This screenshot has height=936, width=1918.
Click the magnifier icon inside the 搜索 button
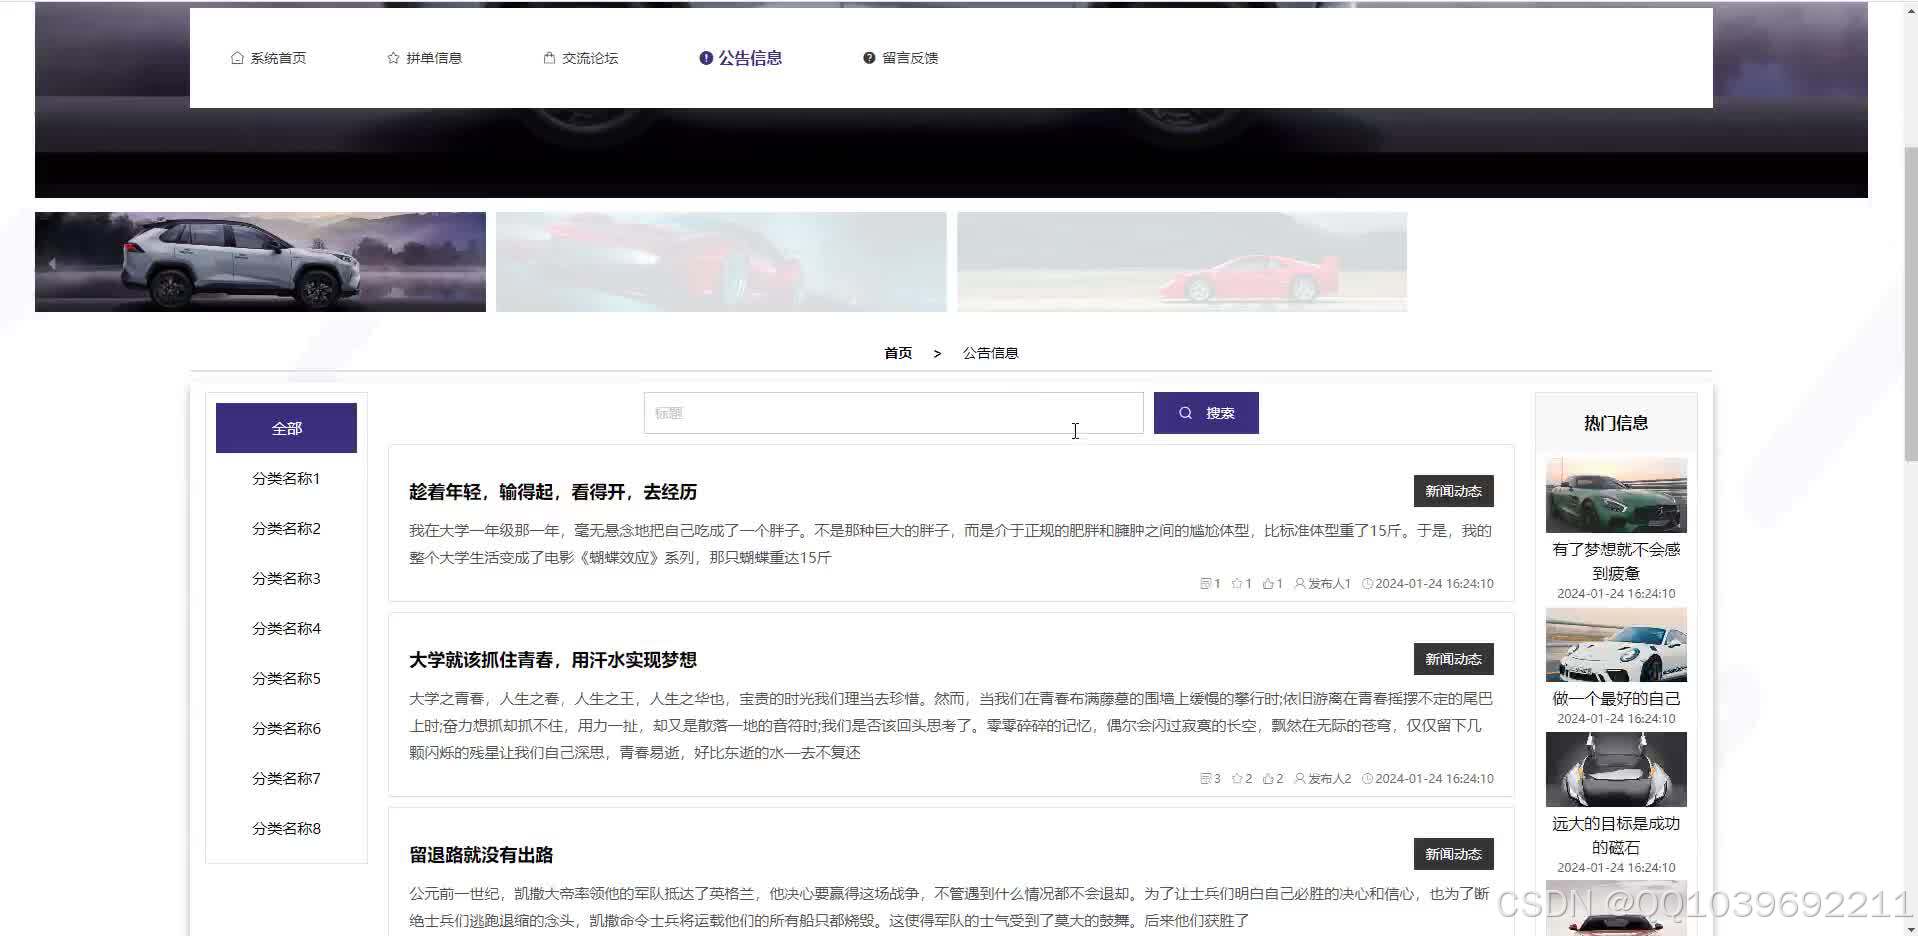[1185, 412]
